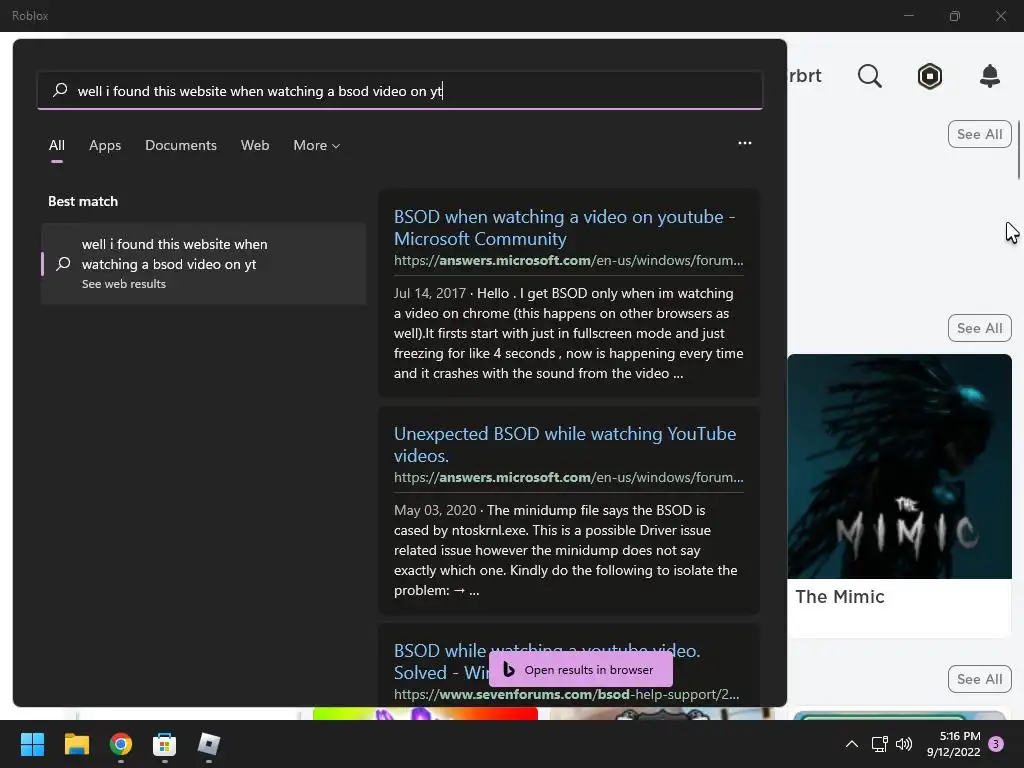Image resolution: width=1024 pixels, height=768 pixels.
Task: Click the magnifier in the search box
Action: [x=60, y=90]
